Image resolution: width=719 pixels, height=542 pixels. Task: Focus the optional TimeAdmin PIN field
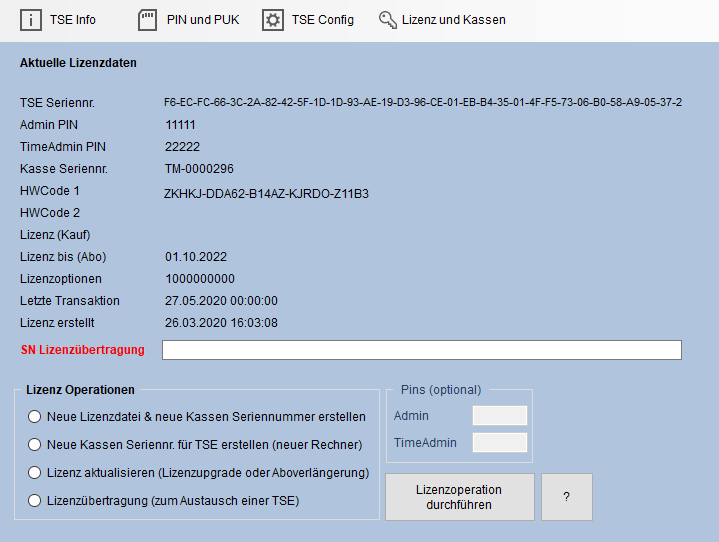[x=499, y=442]
